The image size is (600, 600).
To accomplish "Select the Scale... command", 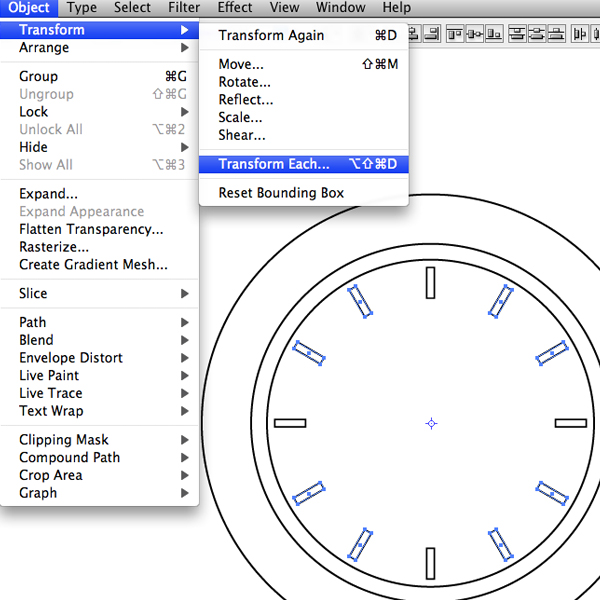I will tap(304, 117).
